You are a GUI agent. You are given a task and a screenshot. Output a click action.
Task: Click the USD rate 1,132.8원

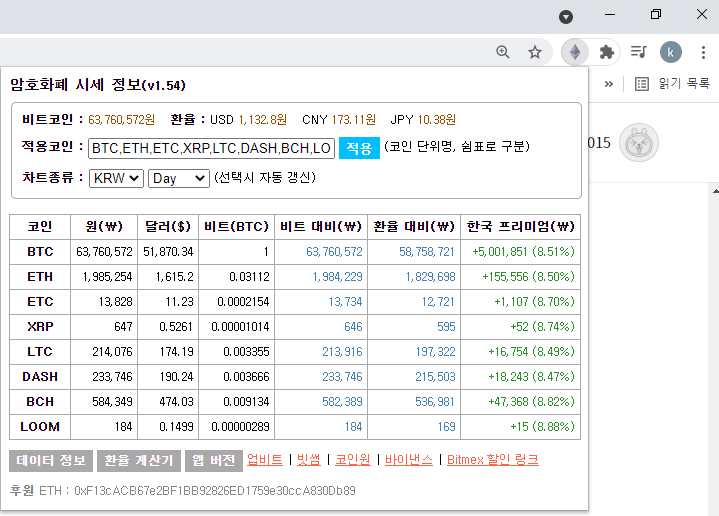[x=263, y=120]
